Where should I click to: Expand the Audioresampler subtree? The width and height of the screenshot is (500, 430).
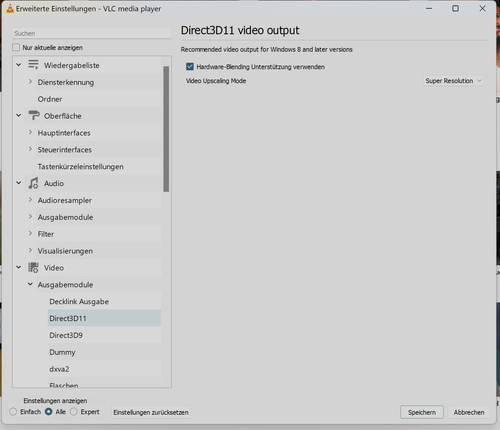[x=30, y=200]
